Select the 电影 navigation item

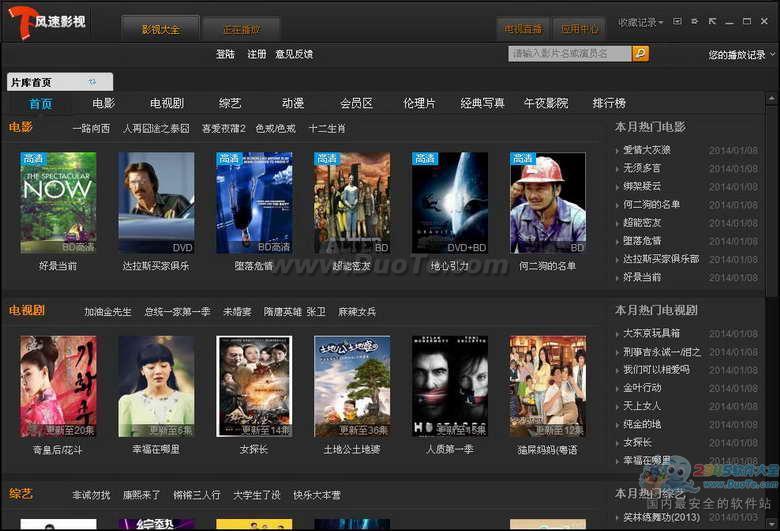tap(103, 103)
